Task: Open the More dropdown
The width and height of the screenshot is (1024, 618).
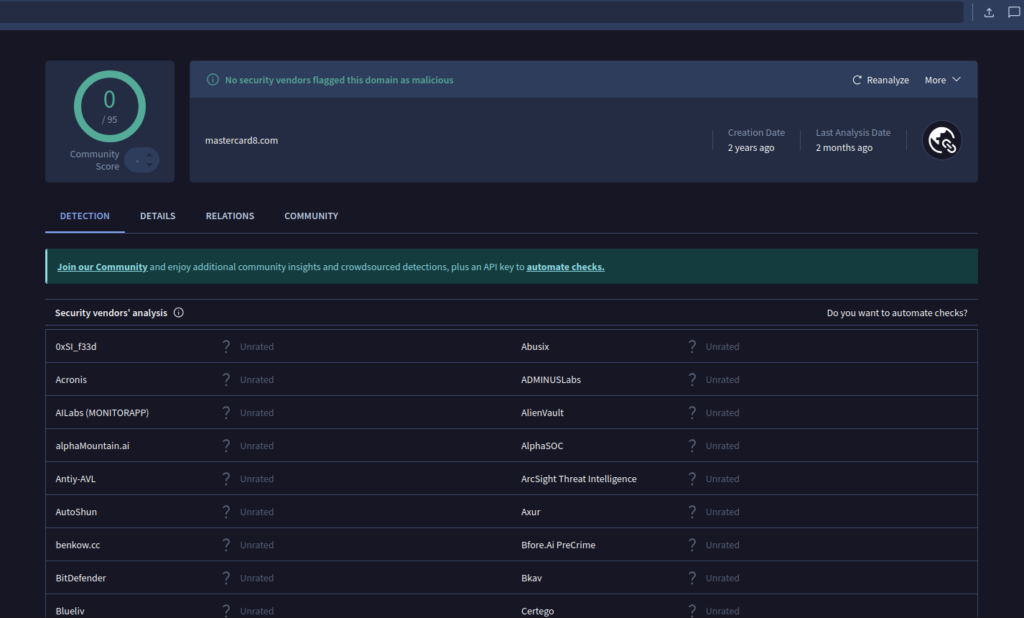Action: coord(941,79)
